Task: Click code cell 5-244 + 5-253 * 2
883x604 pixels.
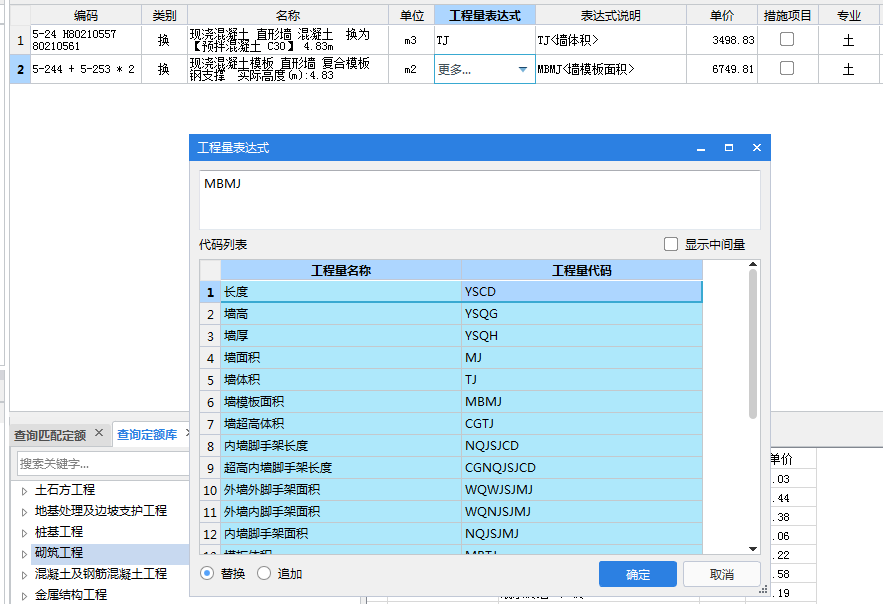Action: (x=86, y=69)
